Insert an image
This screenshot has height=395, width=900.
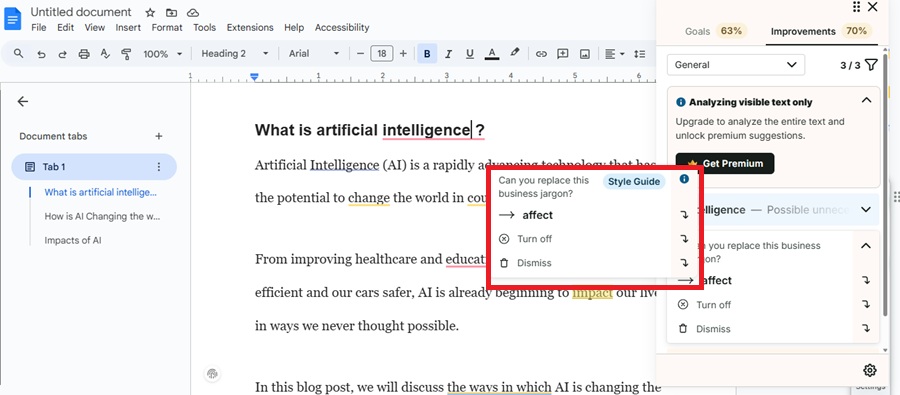point(584,54)
